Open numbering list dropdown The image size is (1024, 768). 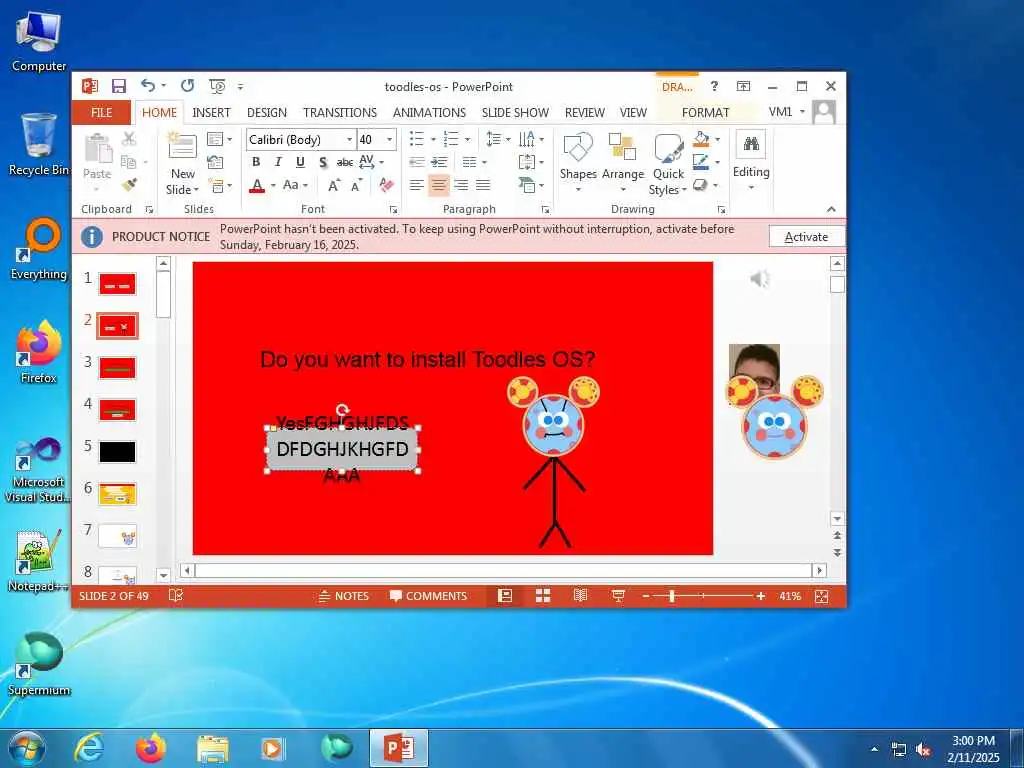point(467,140)
